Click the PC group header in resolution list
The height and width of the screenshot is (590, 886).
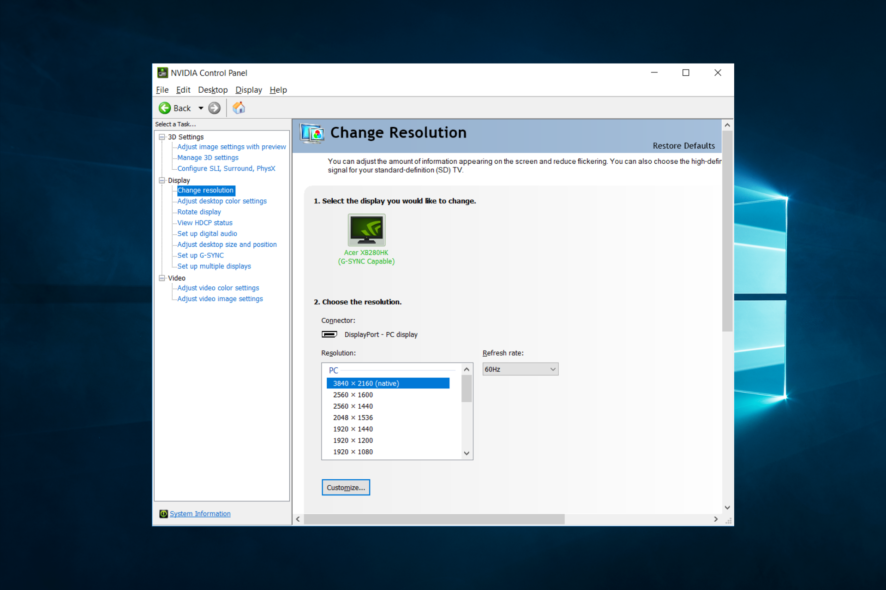pyautogui.click(x=333, y=371)
